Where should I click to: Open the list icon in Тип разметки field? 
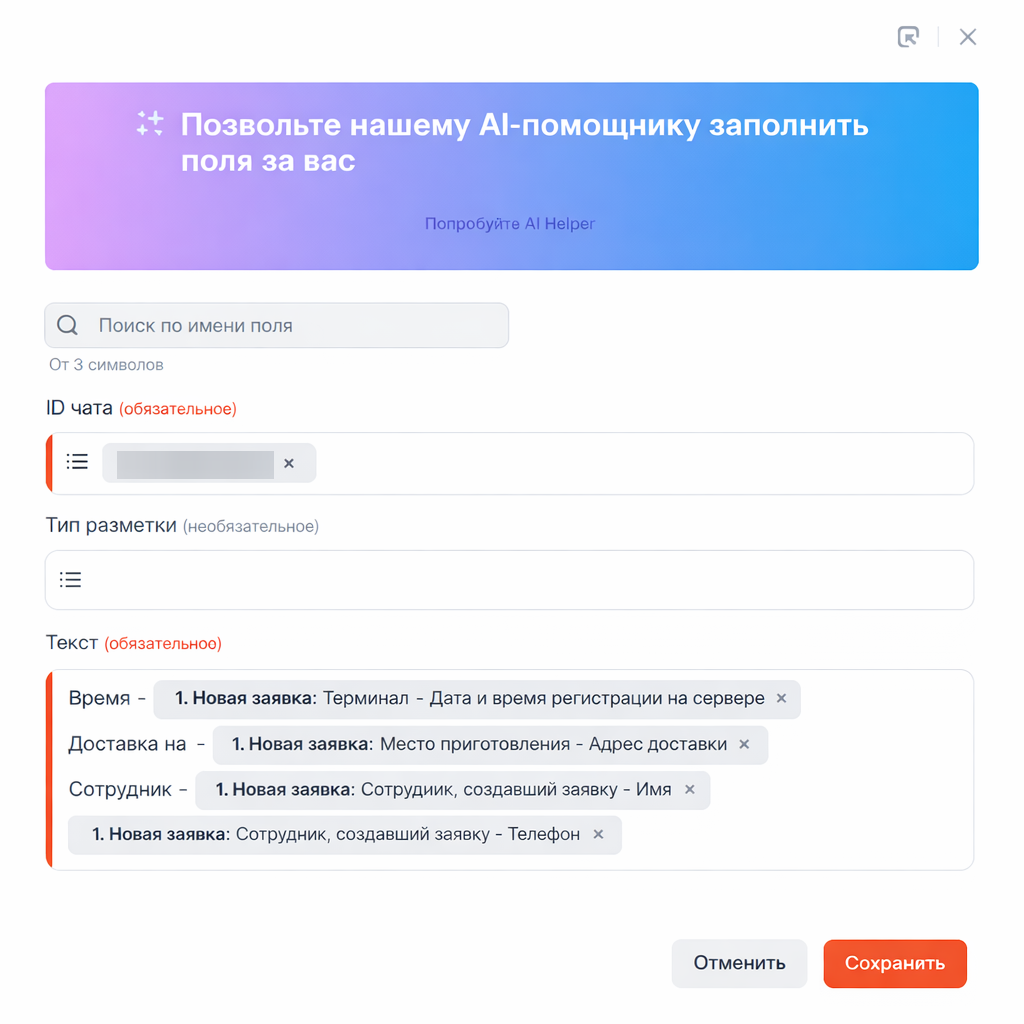tap(71, 579)
